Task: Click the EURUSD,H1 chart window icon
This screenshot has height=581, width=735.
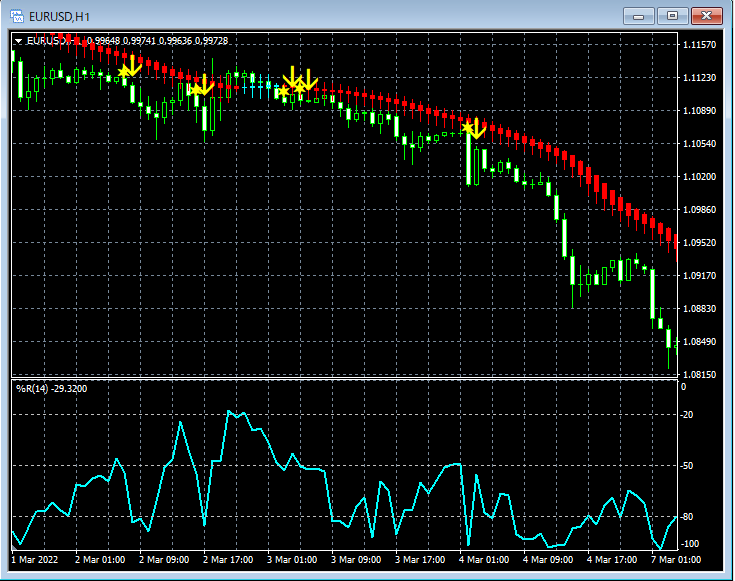Action: point(17,17)
